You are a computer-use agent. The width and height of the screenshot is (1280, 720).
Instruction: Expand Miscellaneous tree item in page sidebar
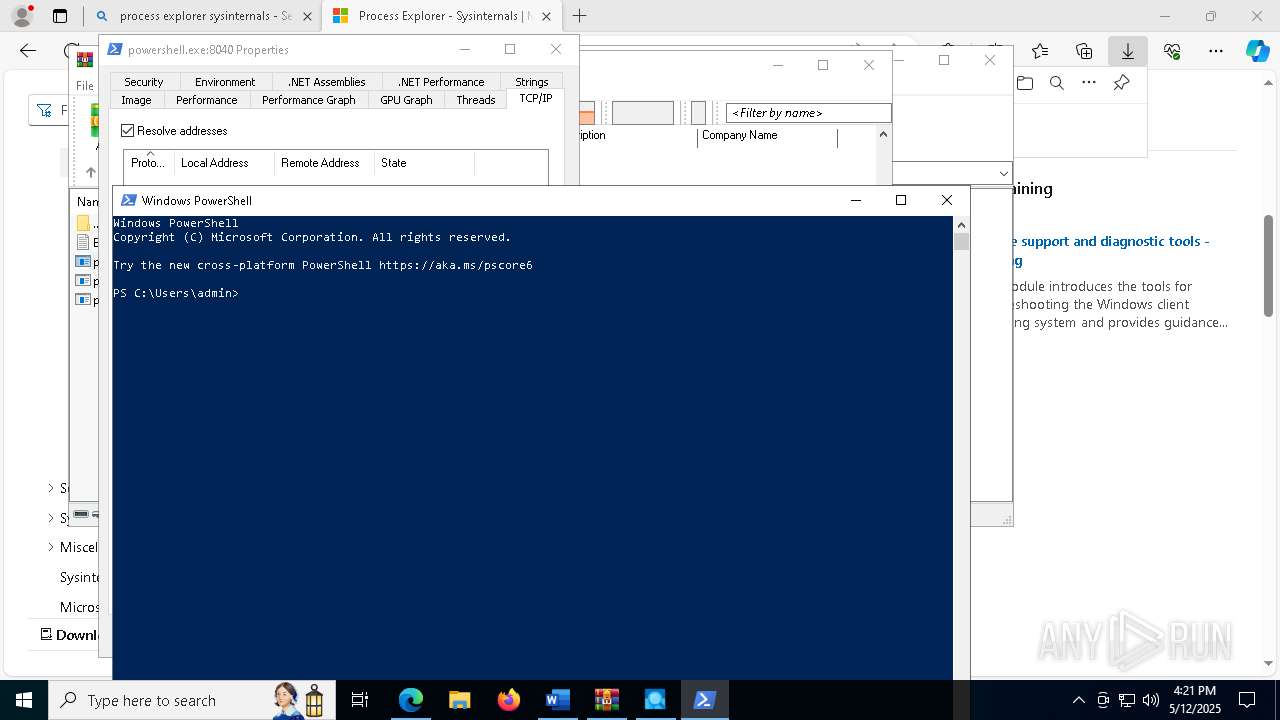coord(51,547)
